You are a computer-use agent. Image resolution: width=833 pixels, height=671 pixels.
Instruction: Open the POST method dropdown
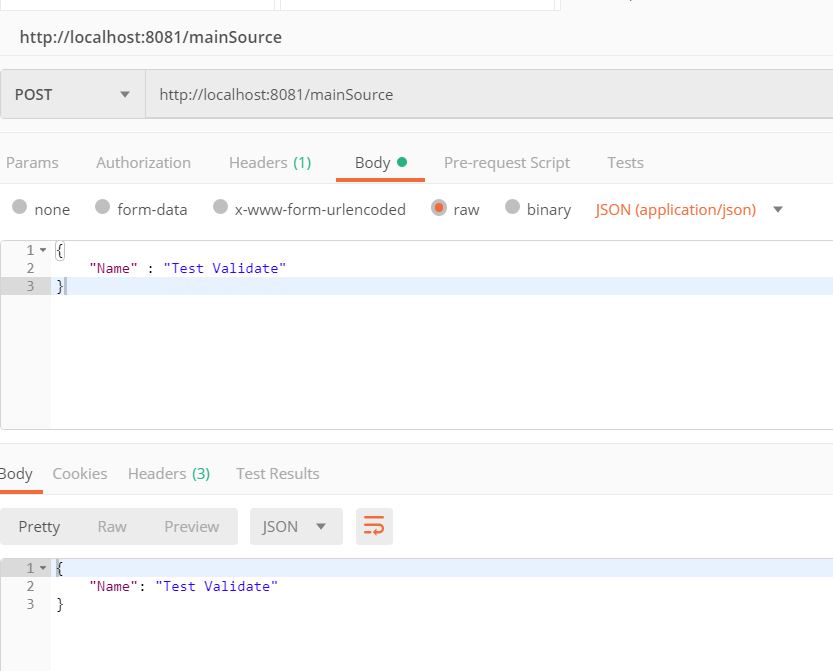[x=72, y=95]
